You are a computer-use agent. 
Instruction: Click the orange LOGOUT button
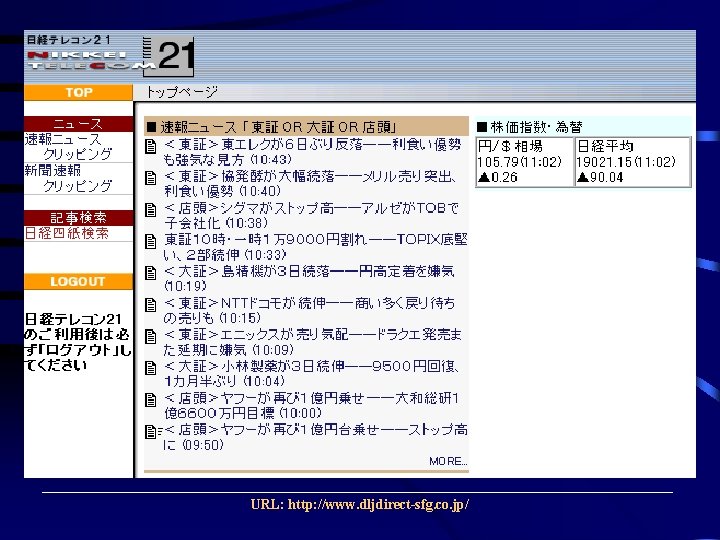coord(79,281)
